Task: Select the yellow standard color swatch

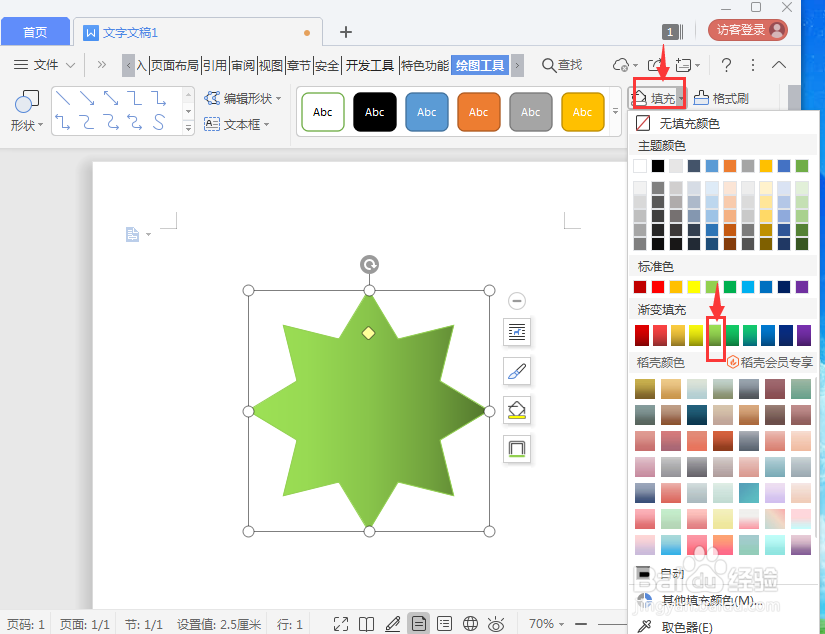Action: 693,287
